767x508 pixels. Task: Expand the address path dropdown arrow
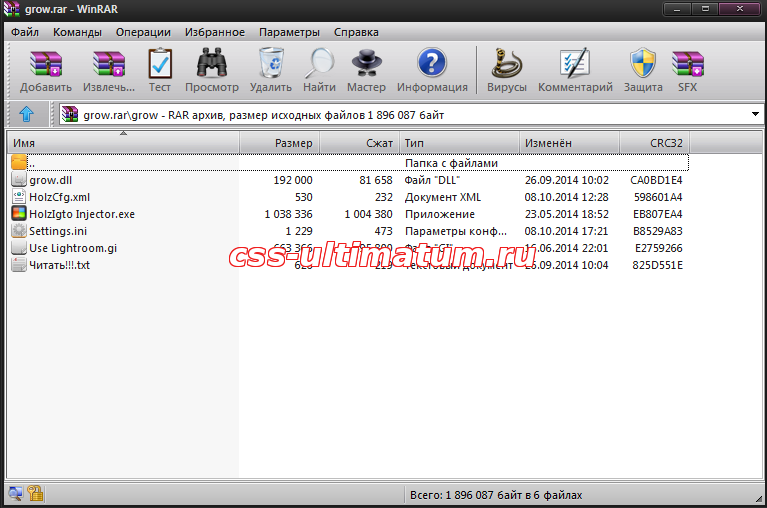click(755, 114)
